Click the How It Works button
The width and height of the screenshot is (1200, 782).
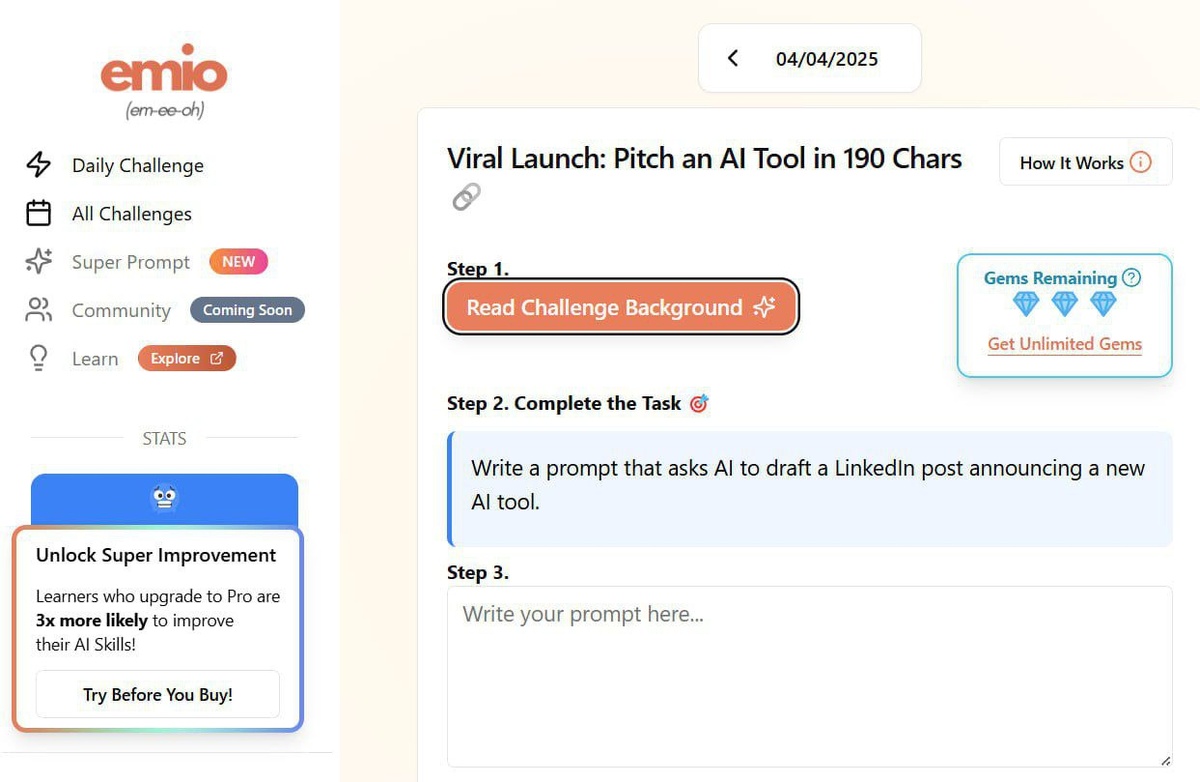pos(1085,162)
